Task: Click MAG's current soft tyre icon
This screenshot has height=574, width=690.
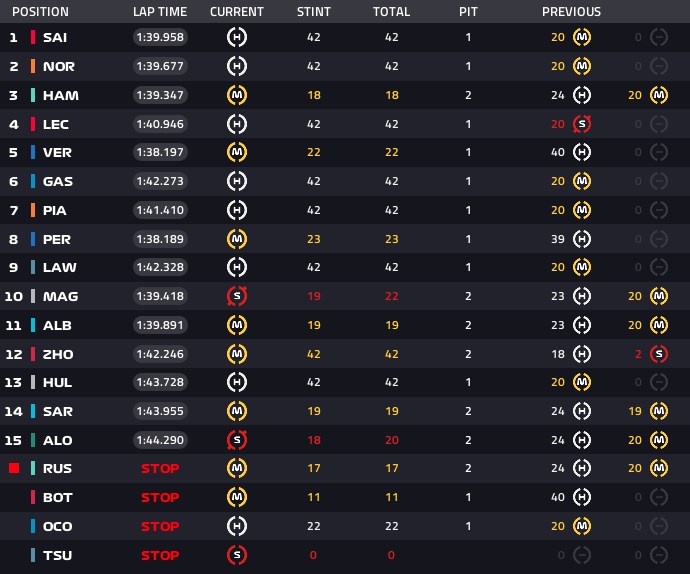Action: (x=237, y=296)
